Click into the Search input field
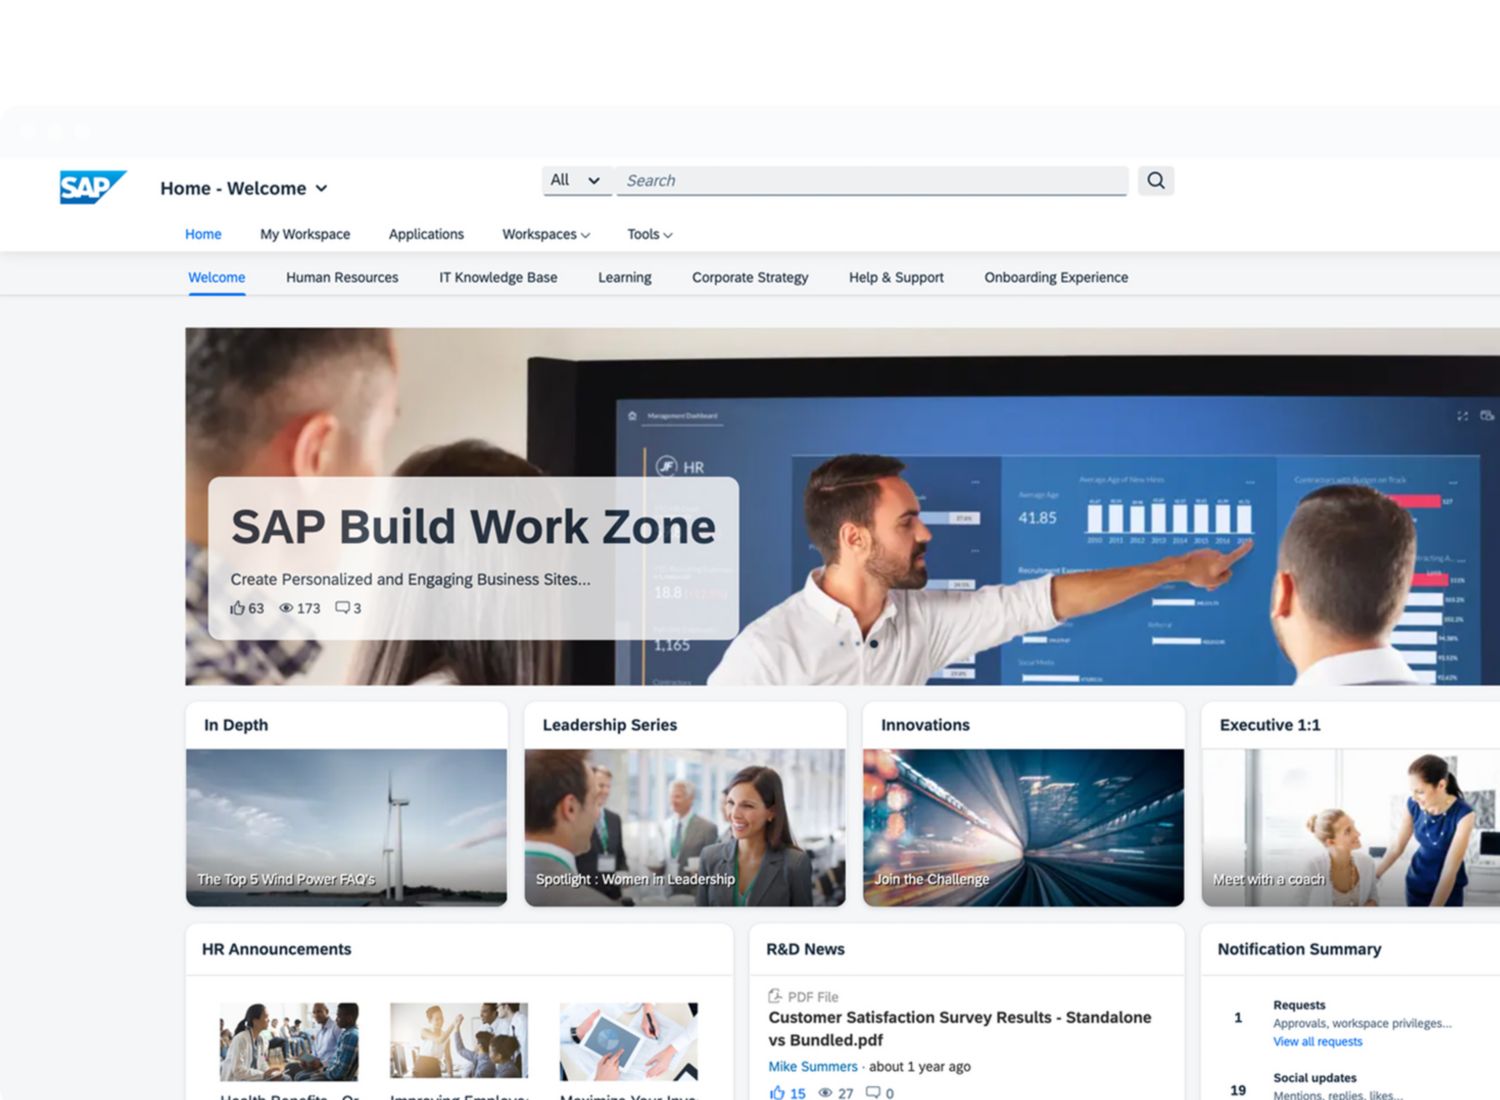 click(x=870, y=181)
